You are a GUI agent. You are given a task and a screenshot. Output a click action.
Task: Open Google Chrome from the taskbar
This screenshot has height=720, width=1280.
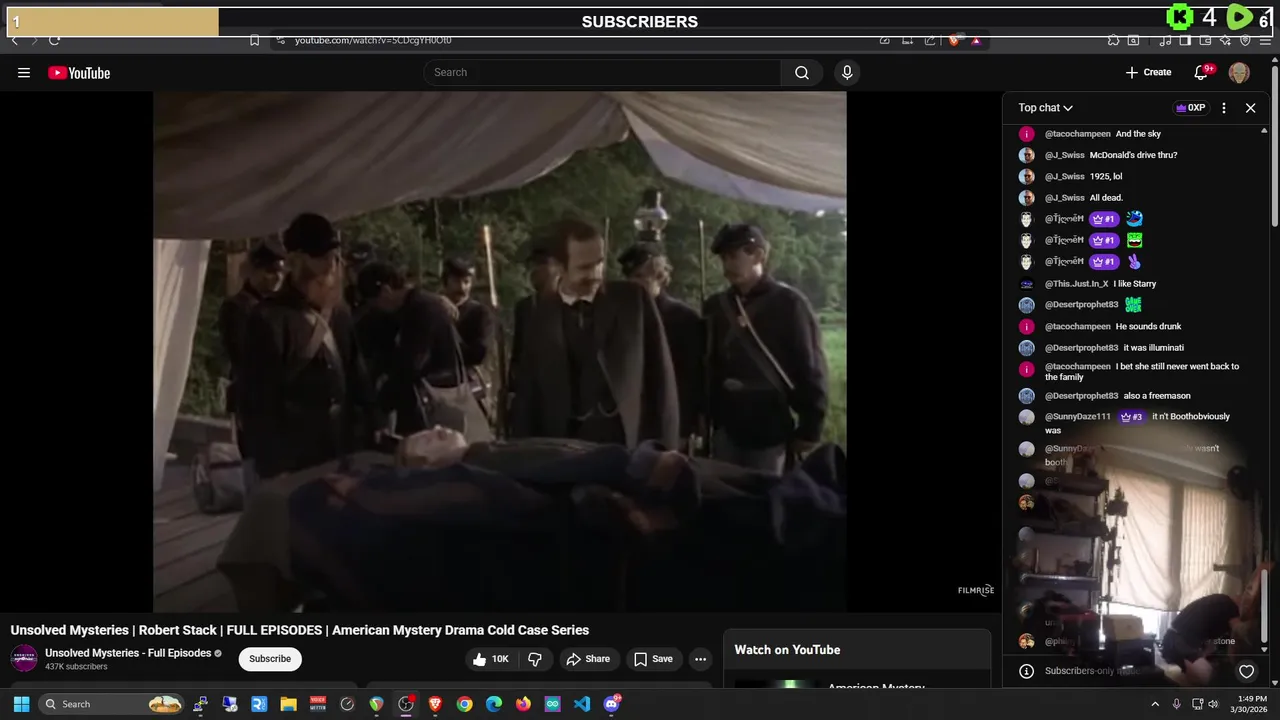point(464,704)
